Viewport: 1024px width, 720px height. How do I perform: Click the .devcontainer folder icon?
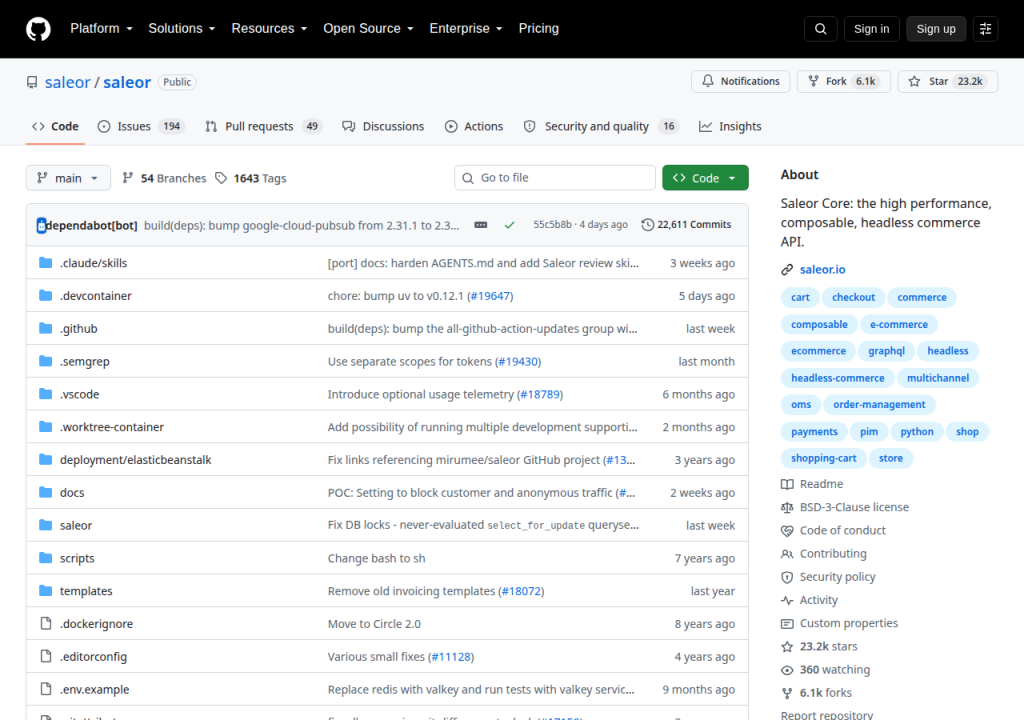tap(45, 295)
